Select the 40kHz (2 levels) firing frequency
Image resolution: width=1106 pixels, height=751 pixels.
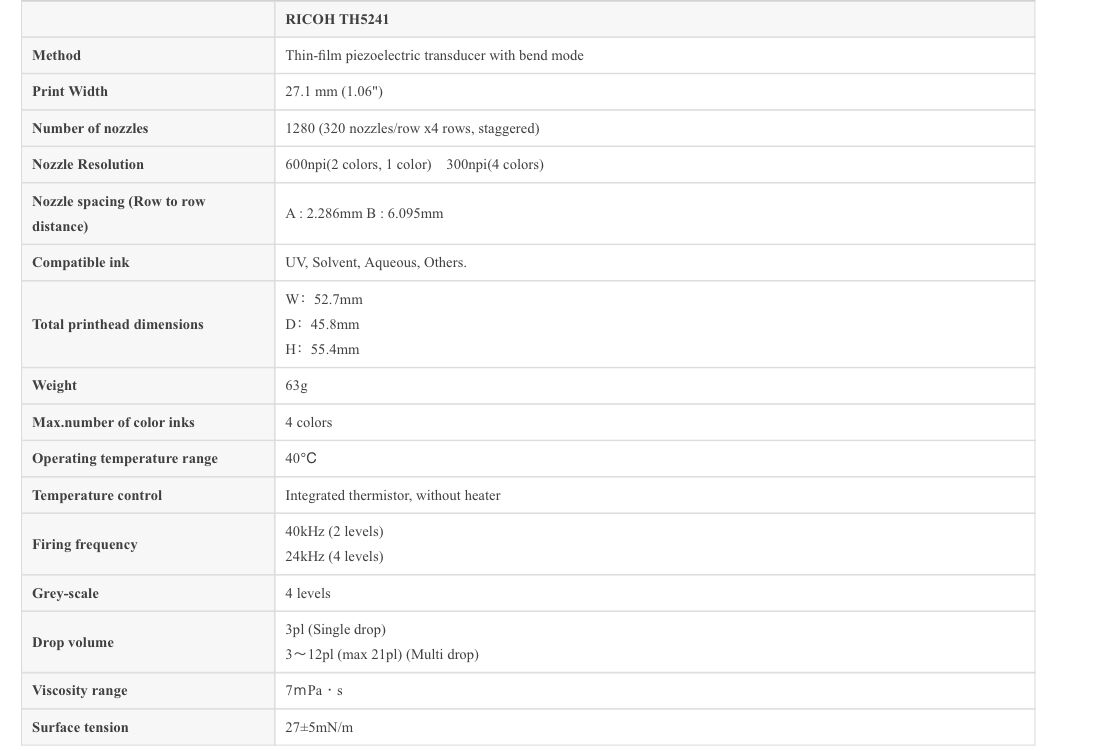(334, 532)
